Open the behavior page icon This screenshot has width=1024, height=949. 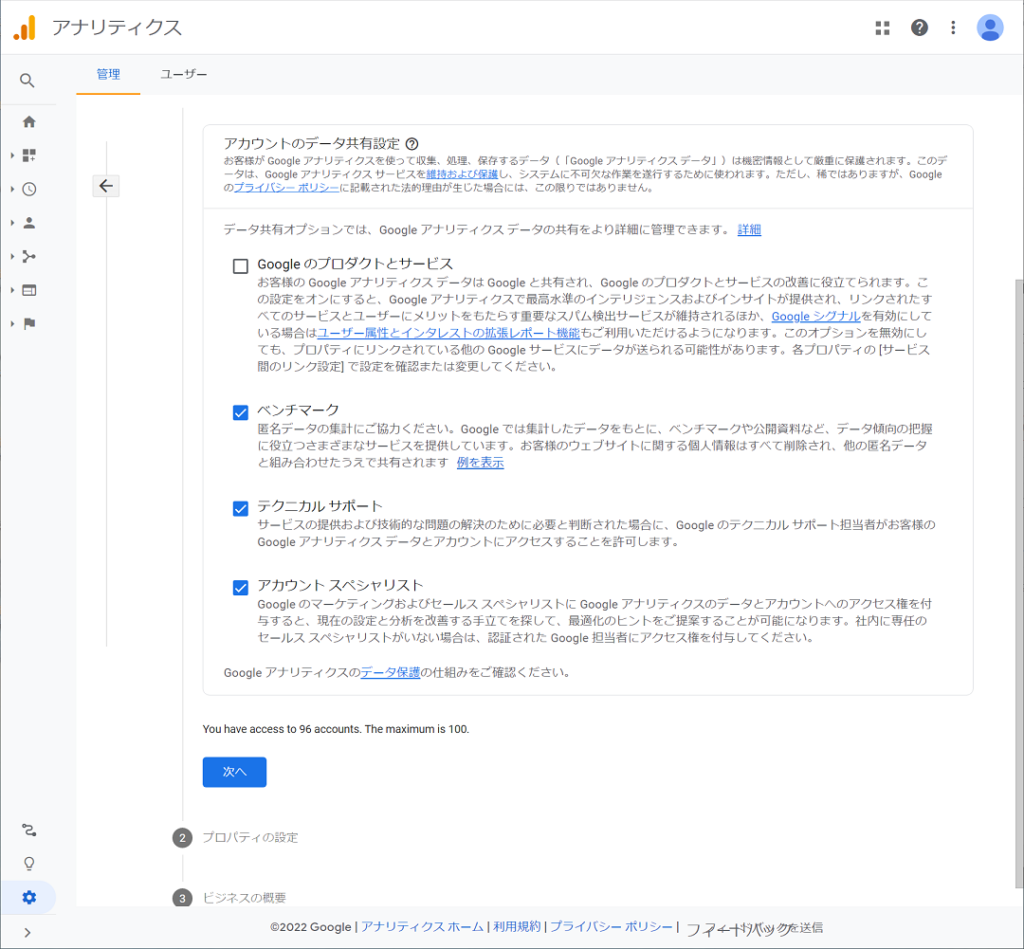click(x=29, y=290)
